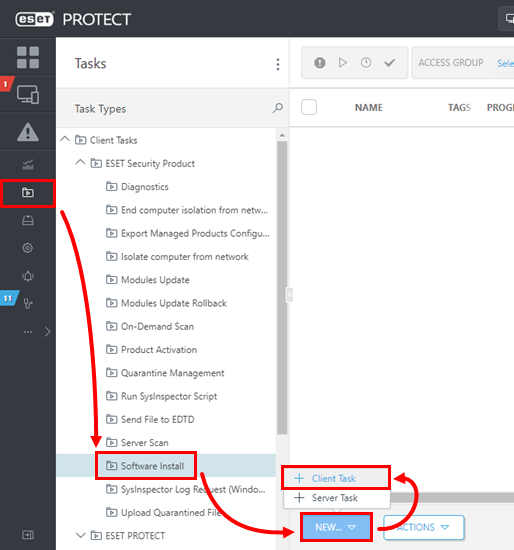Click the Select link beside Access Group
The height and width of the screenshot is (550, 514).
[x=505, y=63]
